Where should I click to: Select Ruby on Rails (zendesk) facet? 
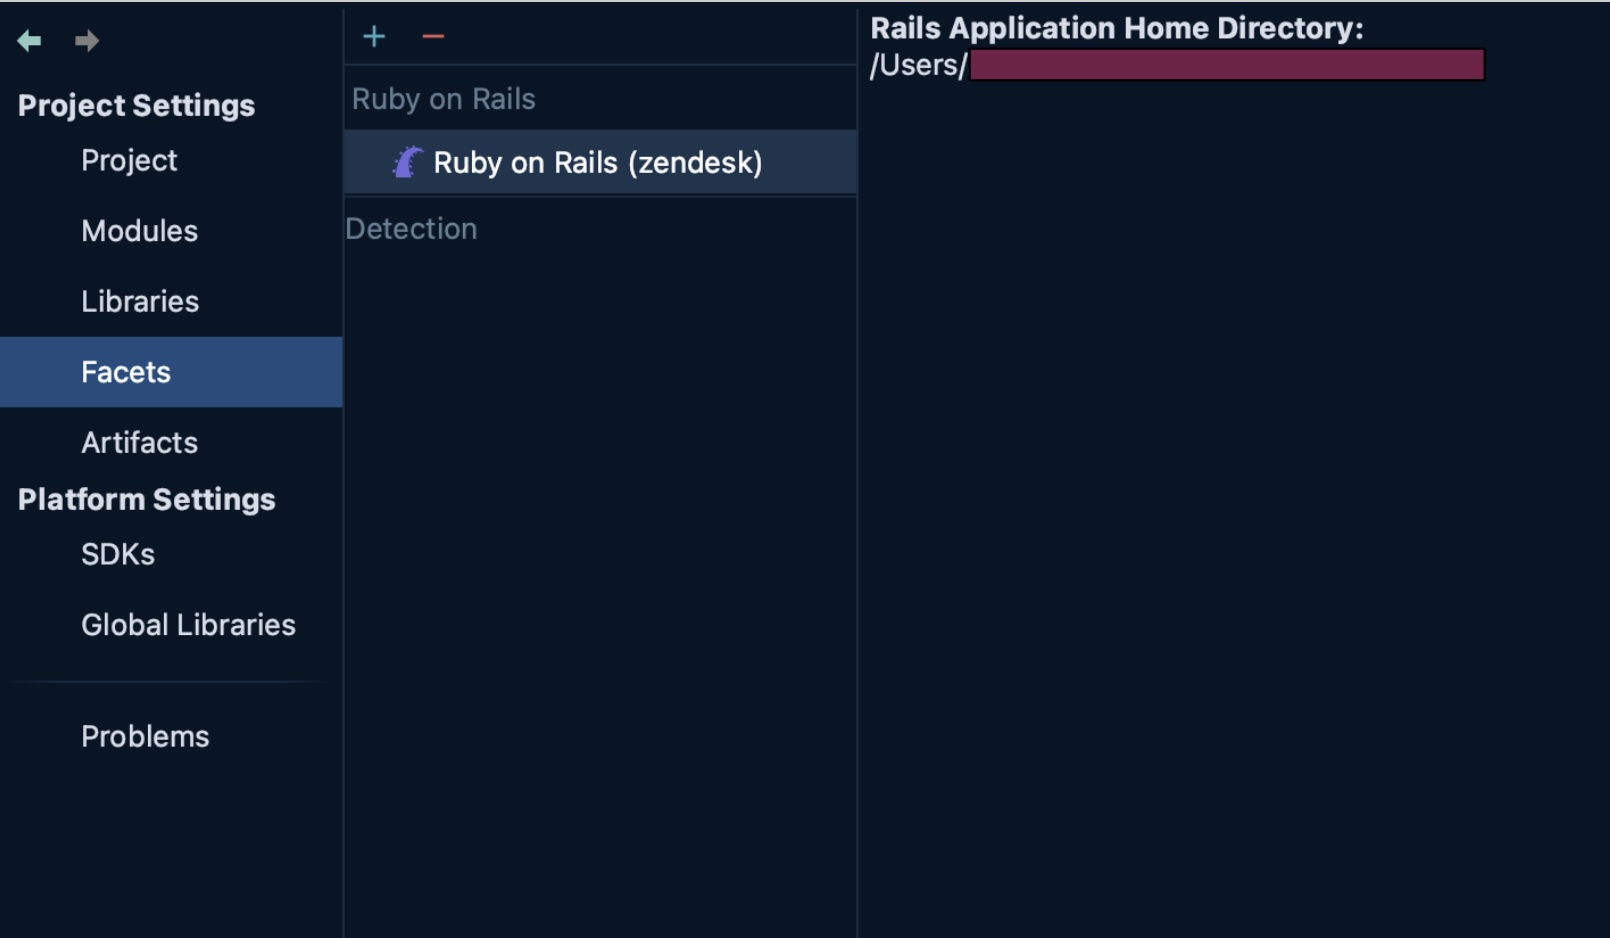click(597, 163)
